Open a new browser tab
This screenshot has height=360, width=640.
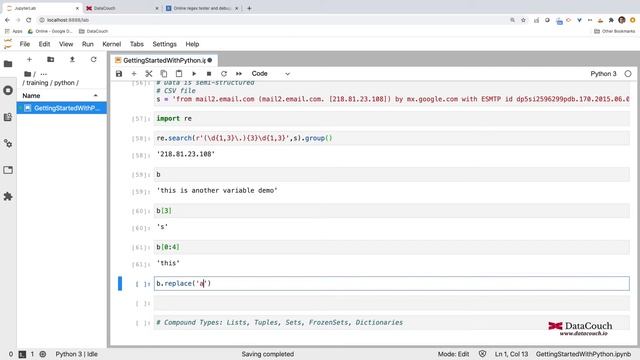249,8
